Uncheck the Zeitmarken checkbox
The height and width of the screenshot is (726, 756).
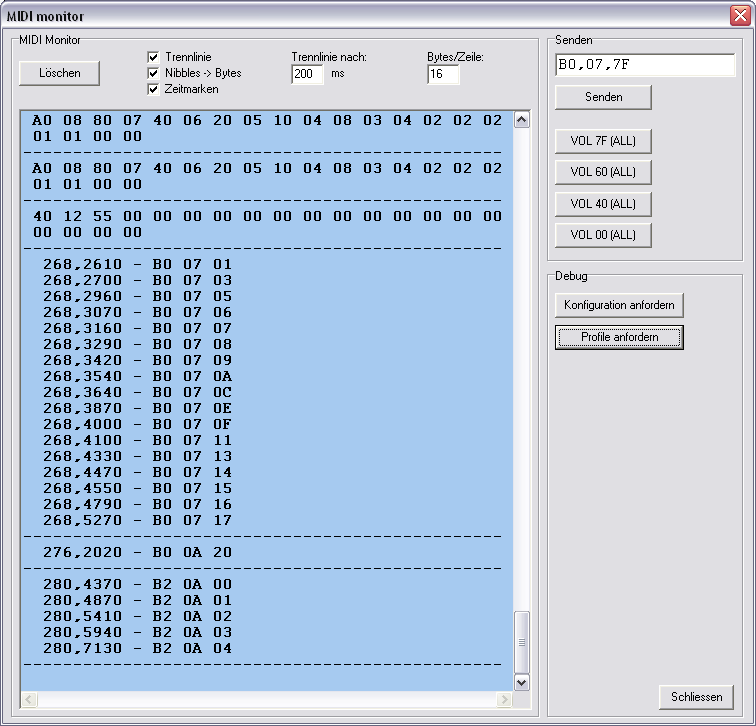click(153, 89)
